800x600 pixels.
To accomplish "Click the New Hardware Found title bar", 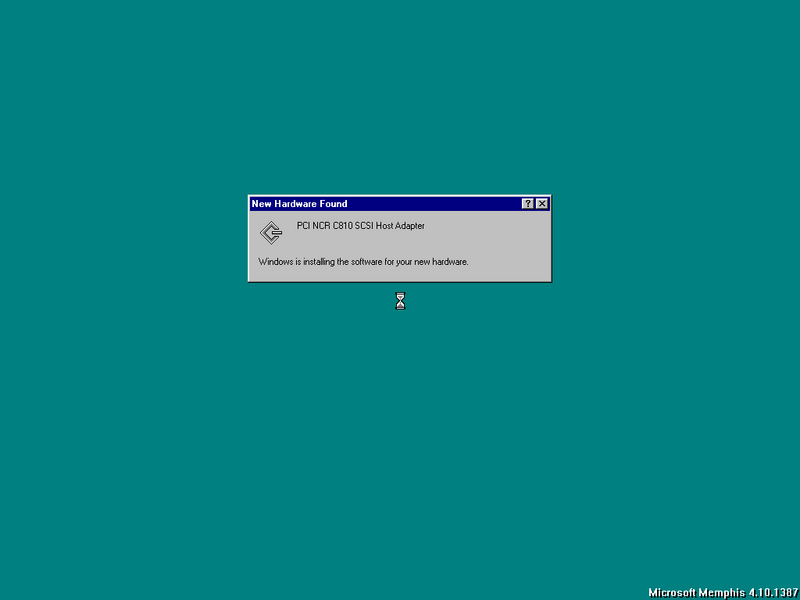I will pyautogui.click(x=399, y=204).
